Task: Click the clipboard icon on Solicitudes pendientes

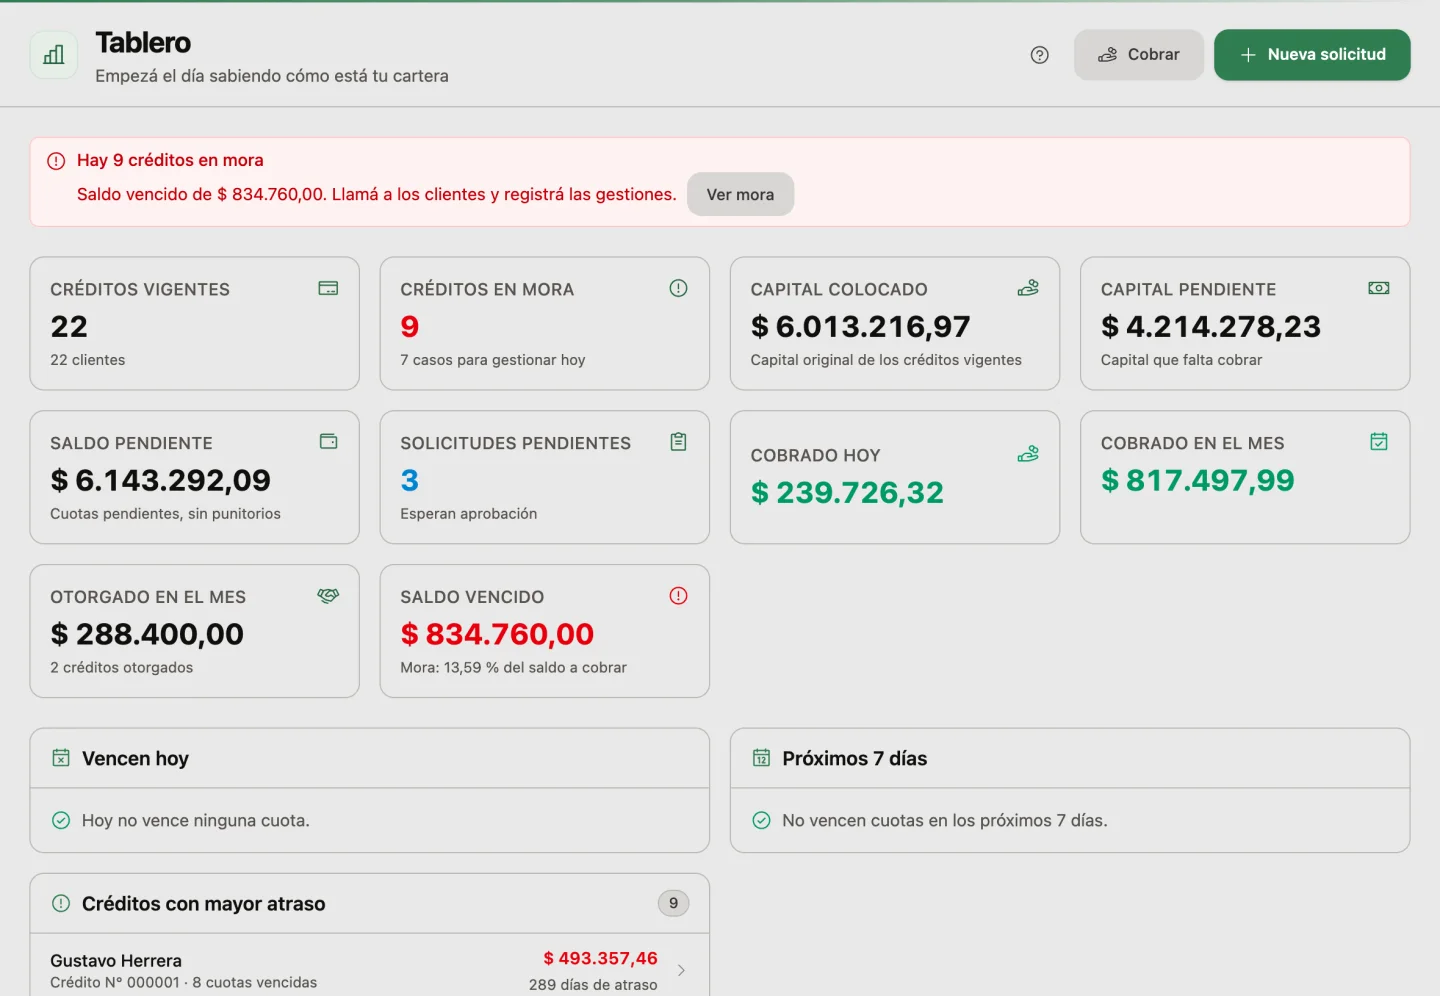Action: (678, 441)
